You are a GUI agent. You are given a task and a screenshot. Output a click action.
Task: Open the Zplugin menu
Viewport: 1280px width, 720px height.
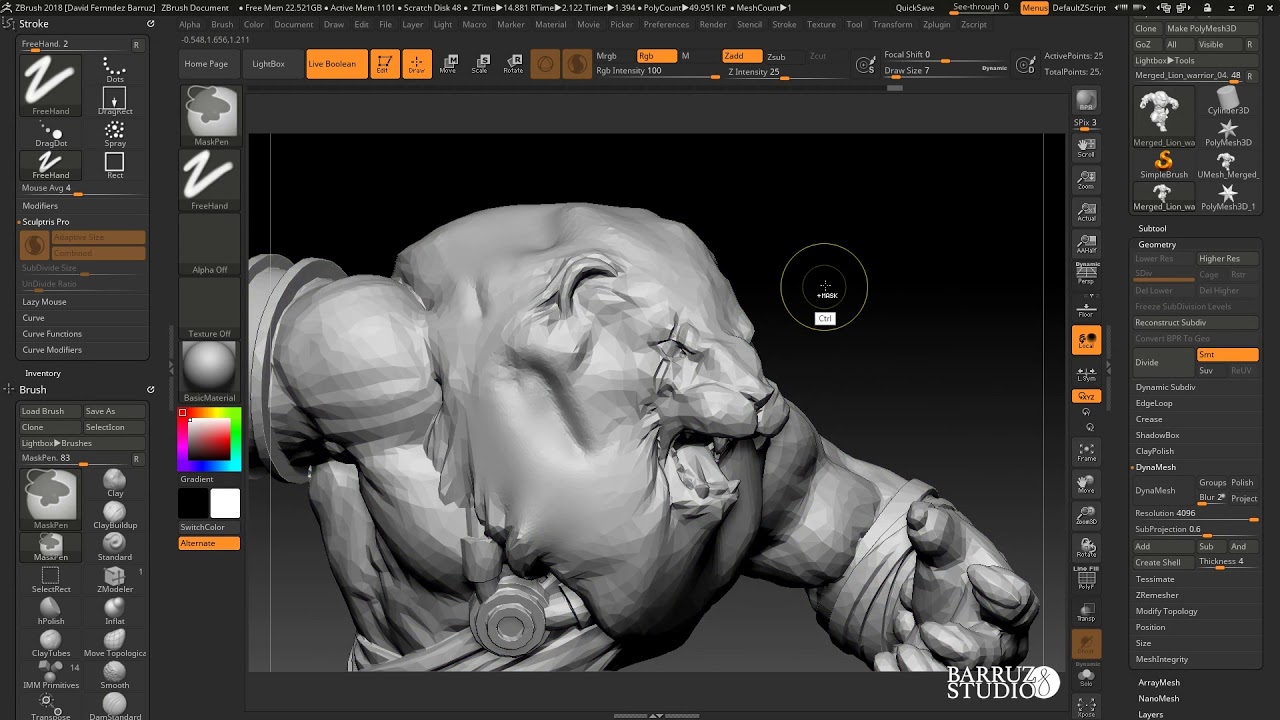(936, 24)
